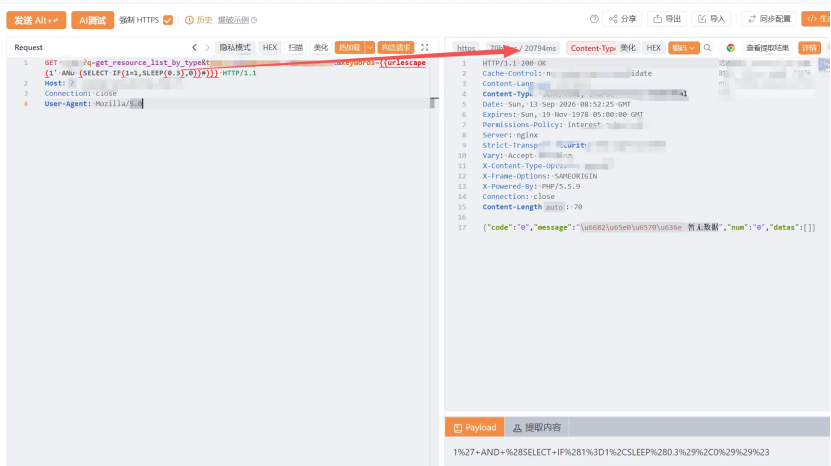This screenshot has height=466, width=831.
Task: Click the question mark help icon near 分享
Action: (594, 19)
